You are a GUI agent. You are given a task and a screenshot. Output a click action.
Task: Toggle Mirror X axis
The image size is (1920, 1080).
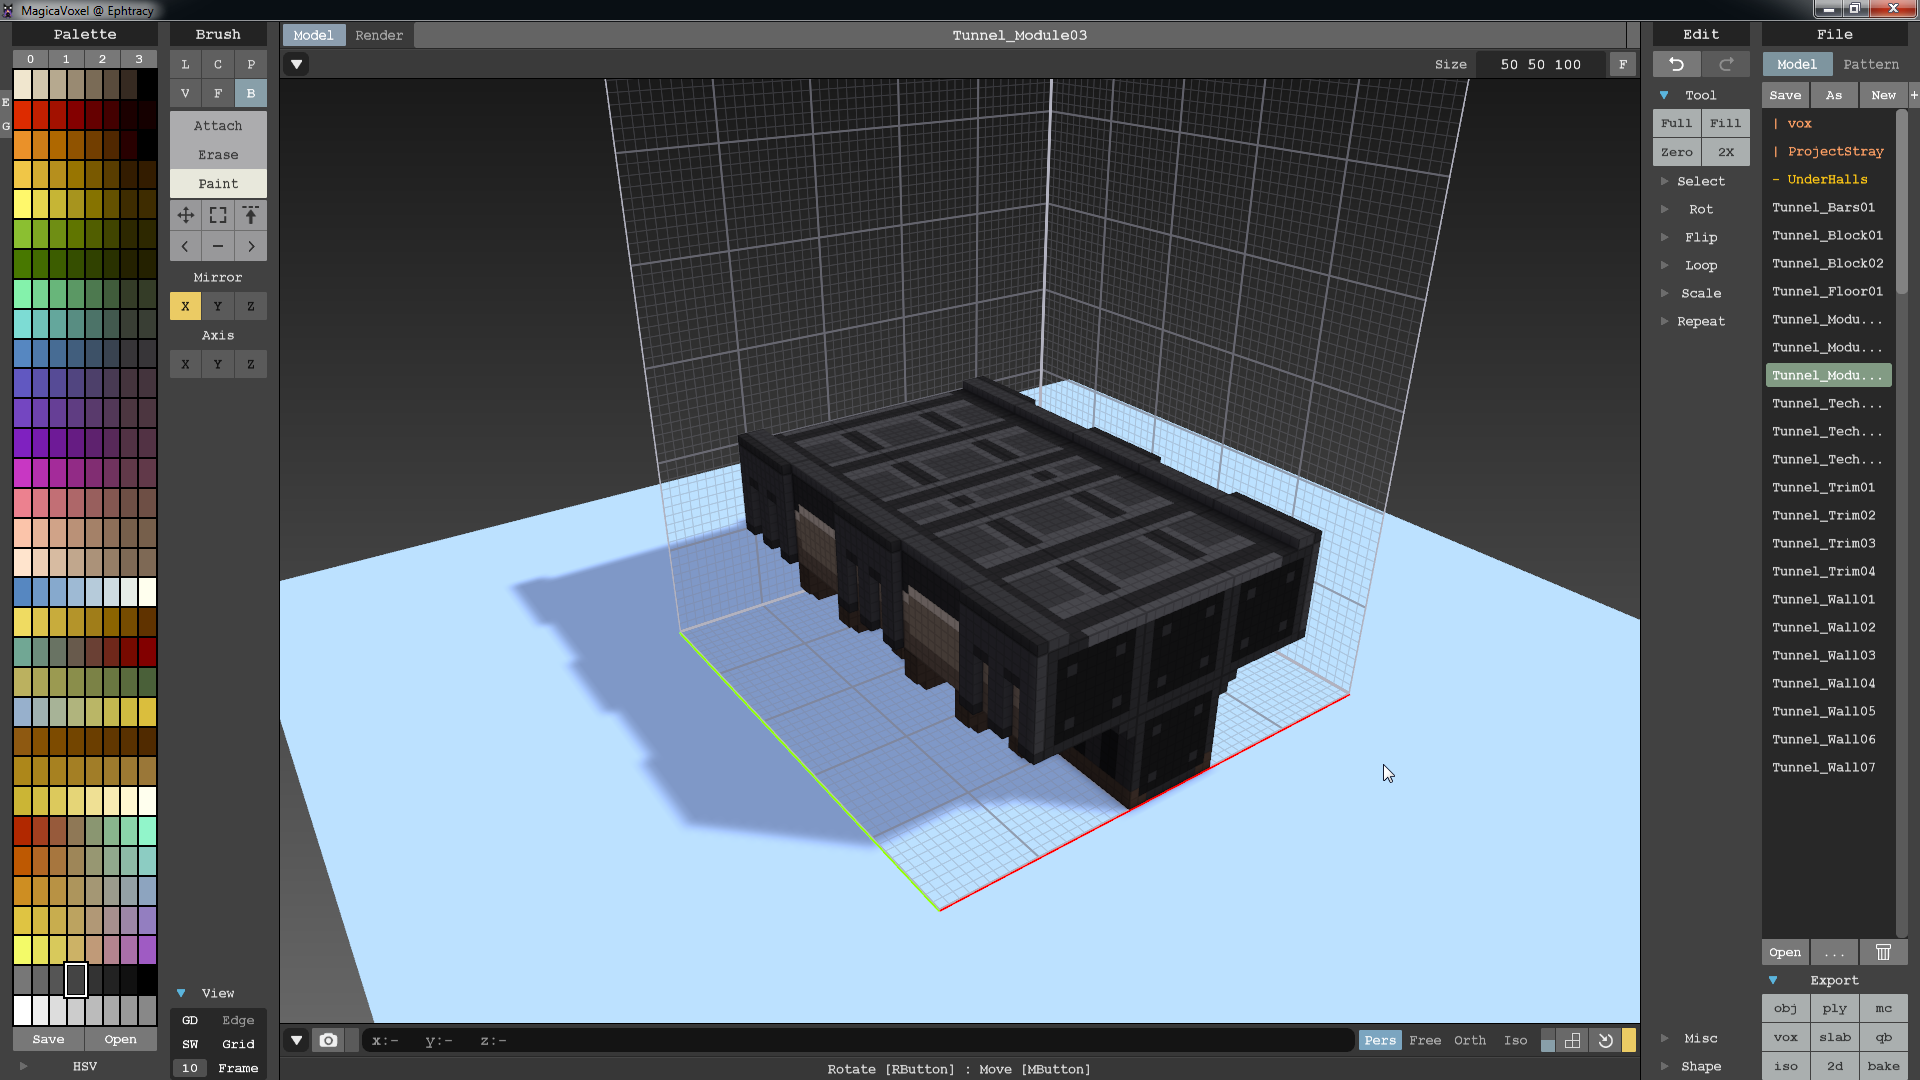point(185,306)
